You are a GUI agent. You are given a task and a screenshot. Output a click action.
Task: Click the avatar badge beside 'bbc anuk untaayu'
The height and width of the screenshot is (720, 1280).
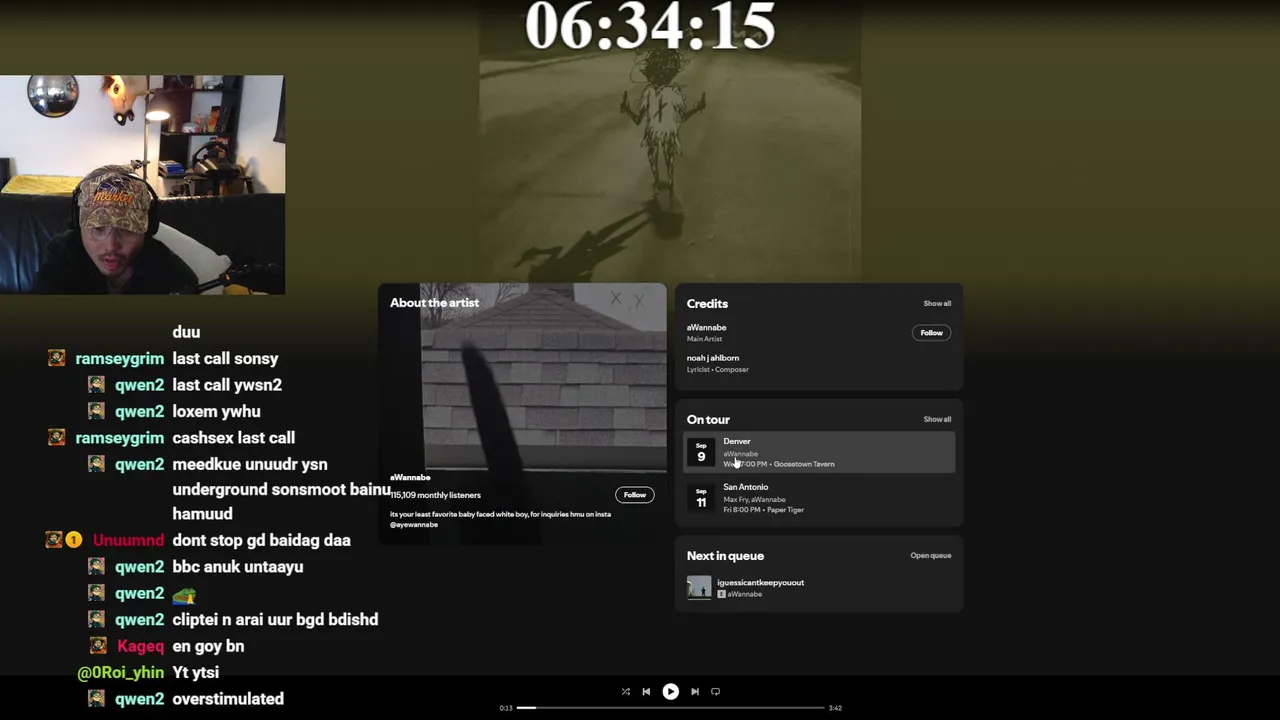pos(96,566)
